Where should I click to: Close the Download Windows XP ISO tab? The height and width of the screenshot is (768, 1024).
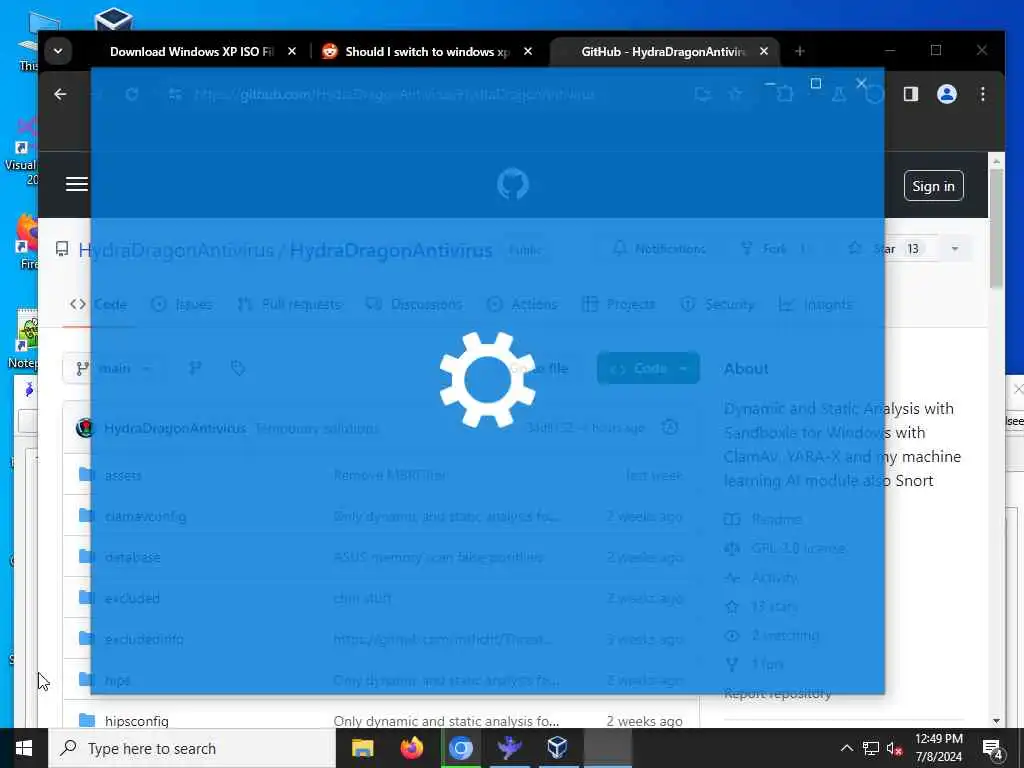coord(292,51)
